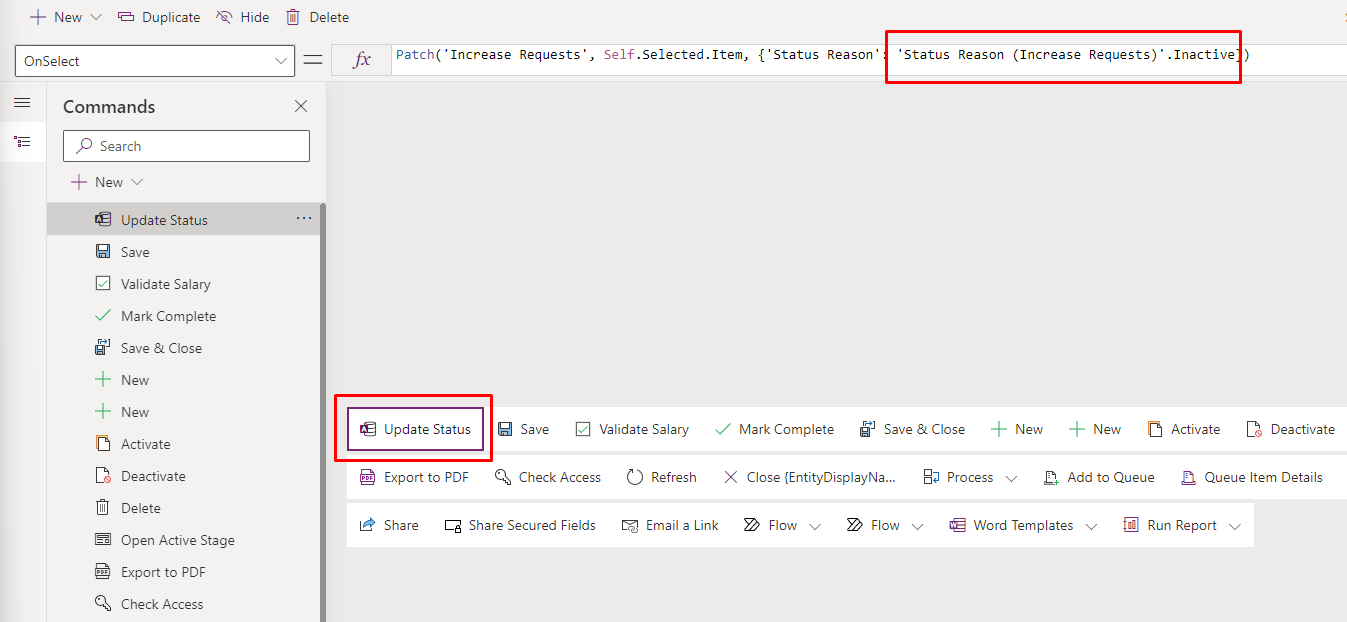Expand the New dropdown in top toolbar
The image size is (1347, 622).
pos(96,17)
